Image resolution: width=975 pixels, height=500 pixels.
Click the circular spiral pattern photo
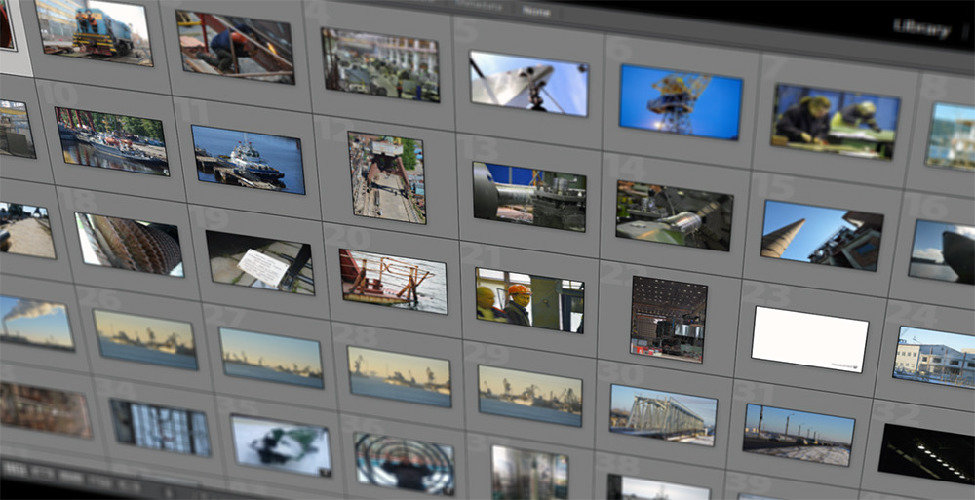(403, 462)
